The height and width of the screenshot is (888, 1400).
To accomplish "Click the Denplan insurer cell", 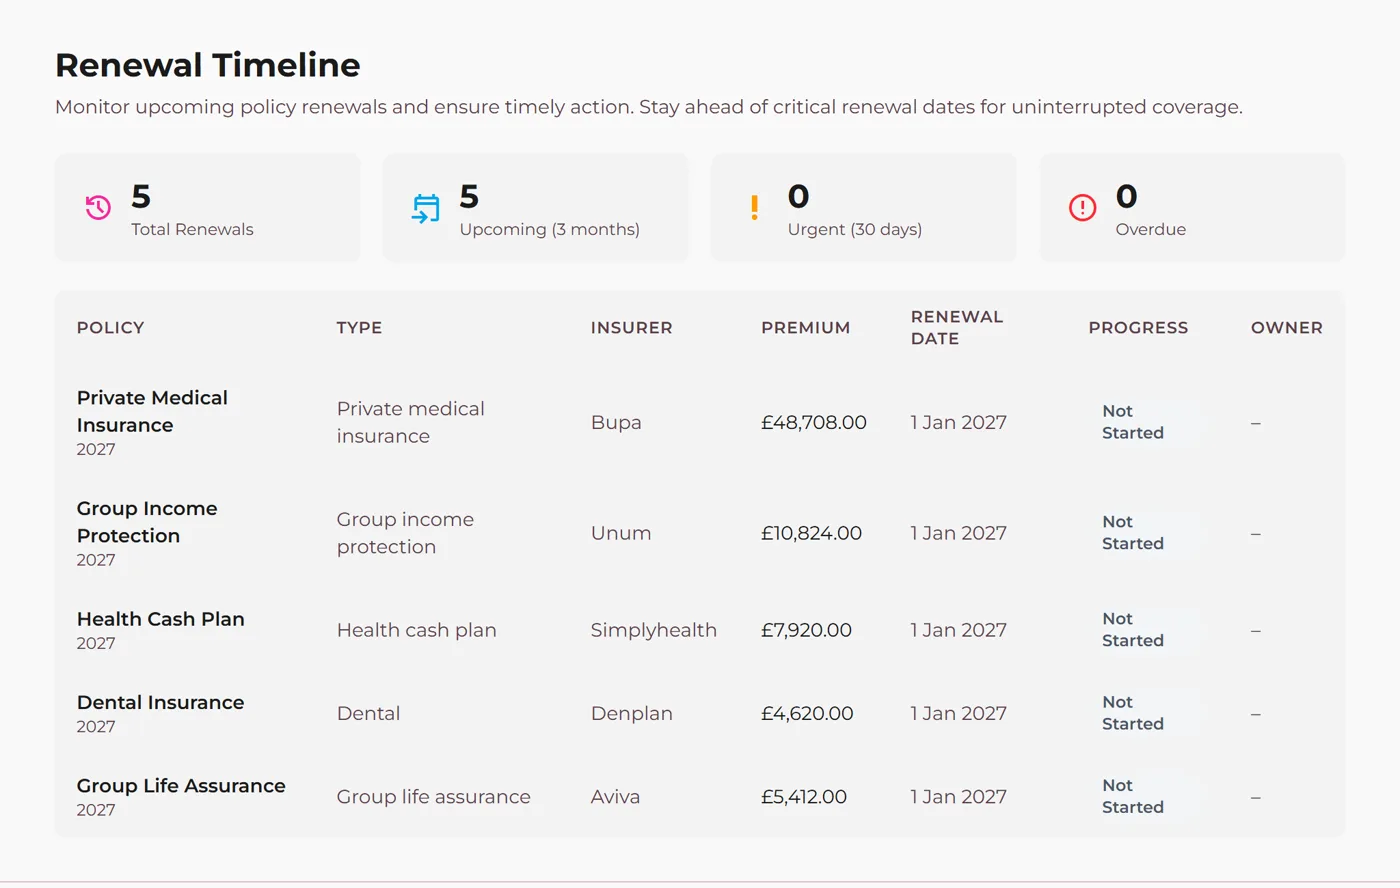I will (631, 713).
